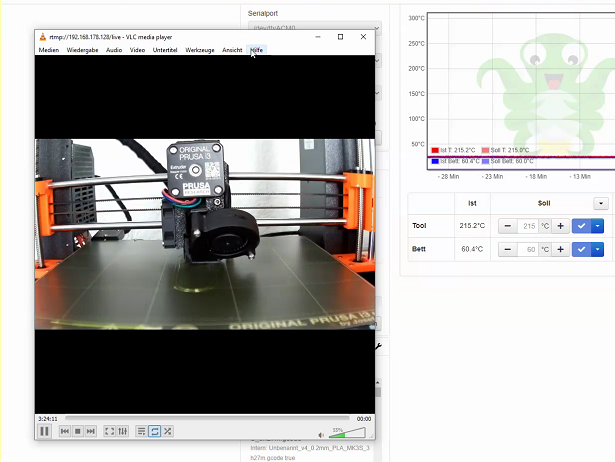Open the Hilfe menu
615x462 pixels.
pyautogui.click(x=257, y=50)
